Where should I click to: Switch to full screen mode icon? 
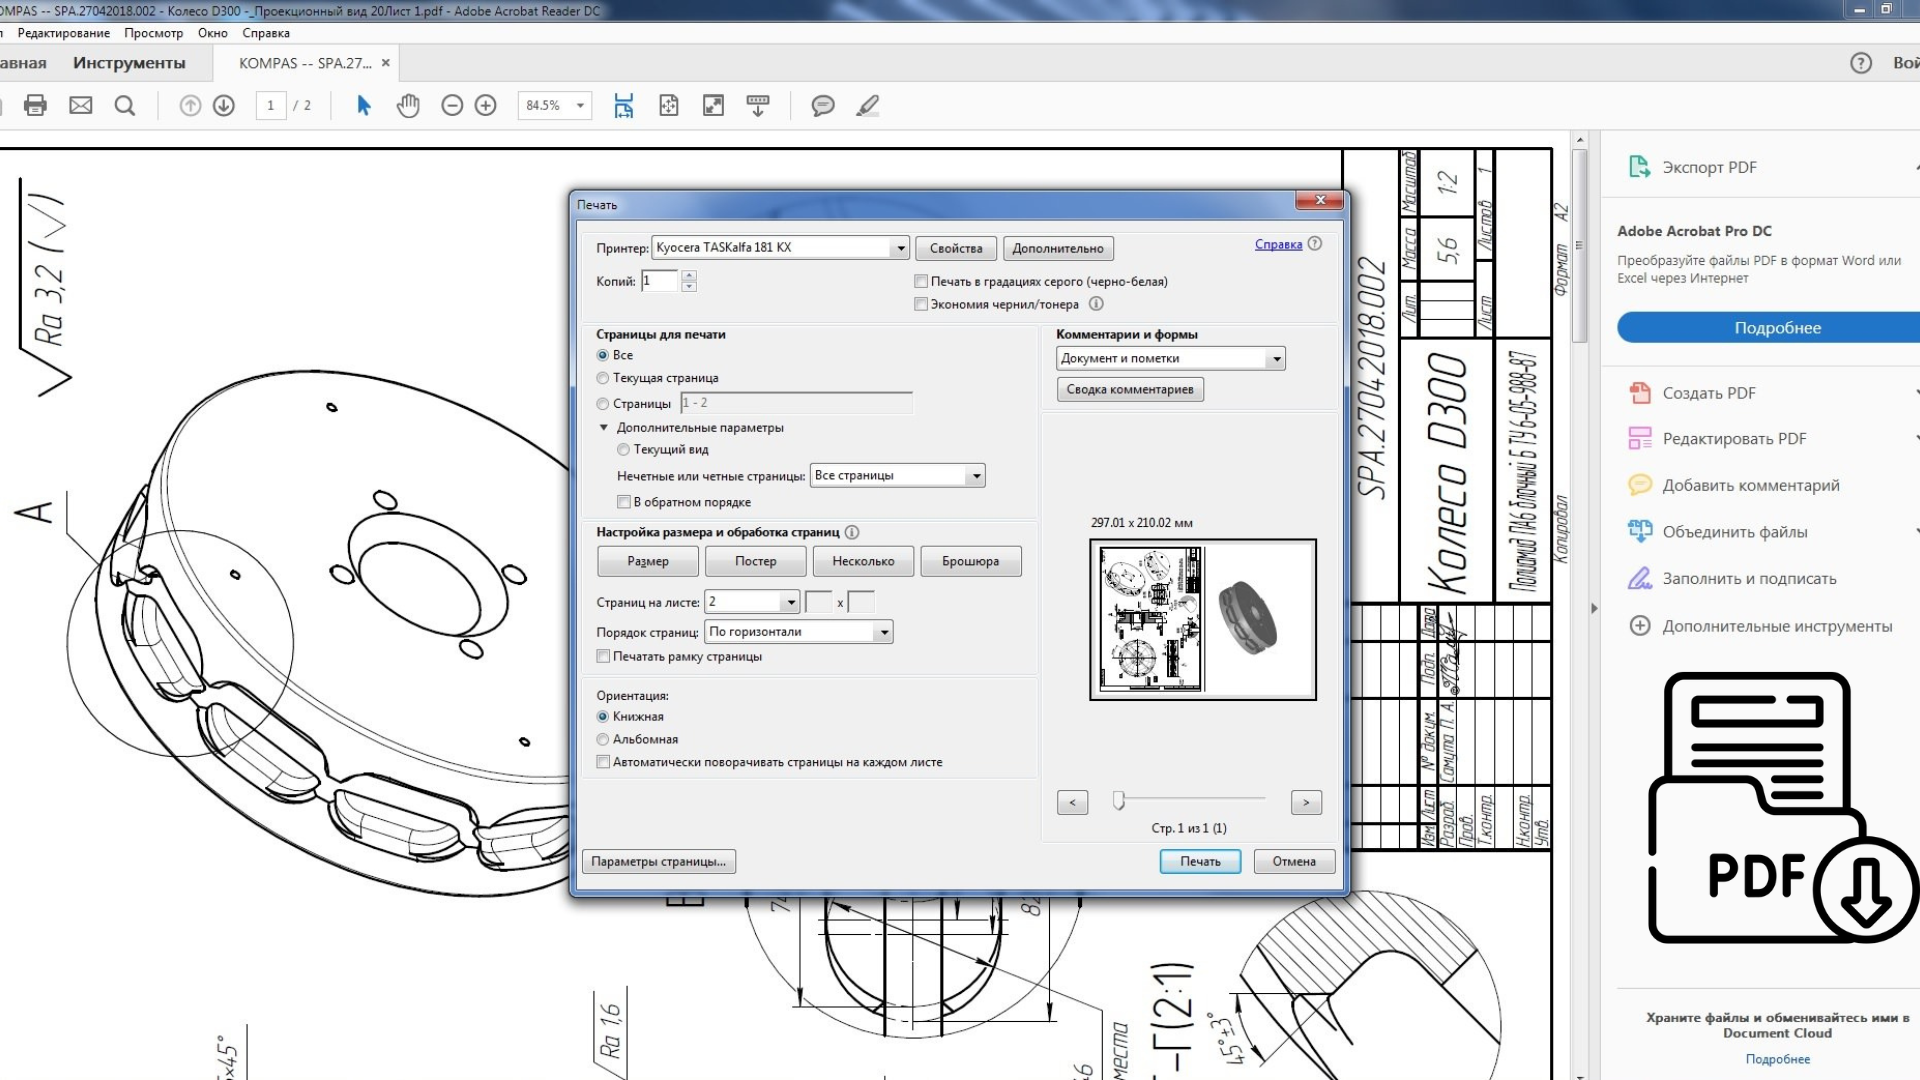click(713, 105)
